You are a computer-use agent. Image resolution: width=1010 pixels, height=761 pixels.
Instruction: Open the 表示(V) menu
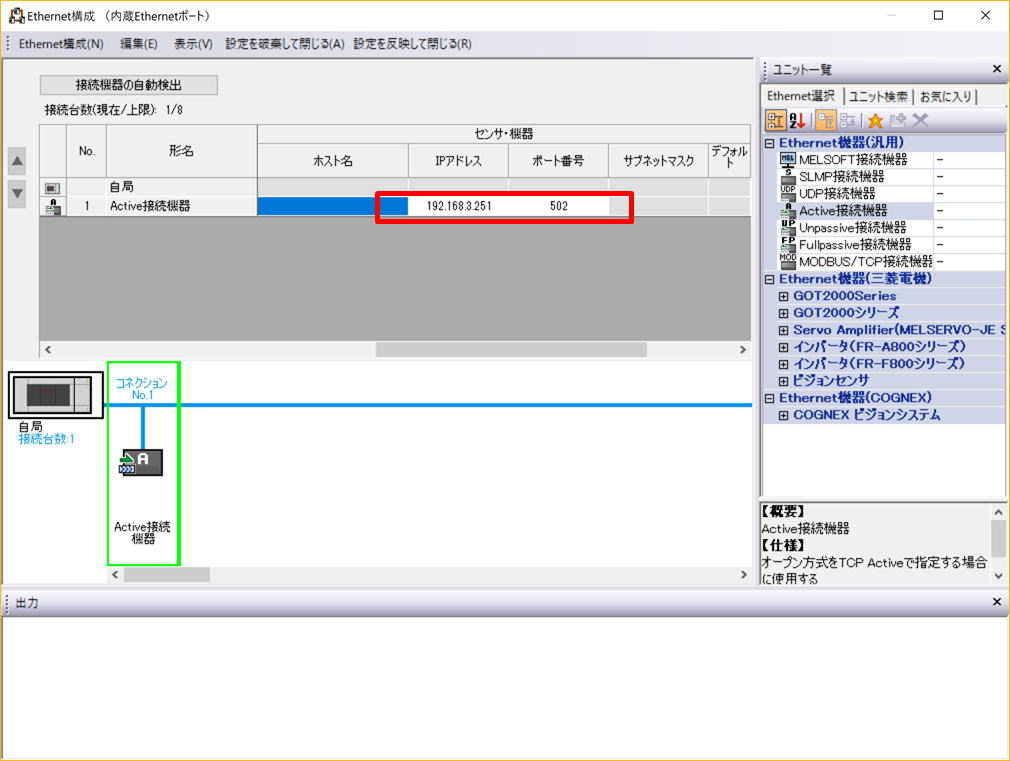coord(193,44)
